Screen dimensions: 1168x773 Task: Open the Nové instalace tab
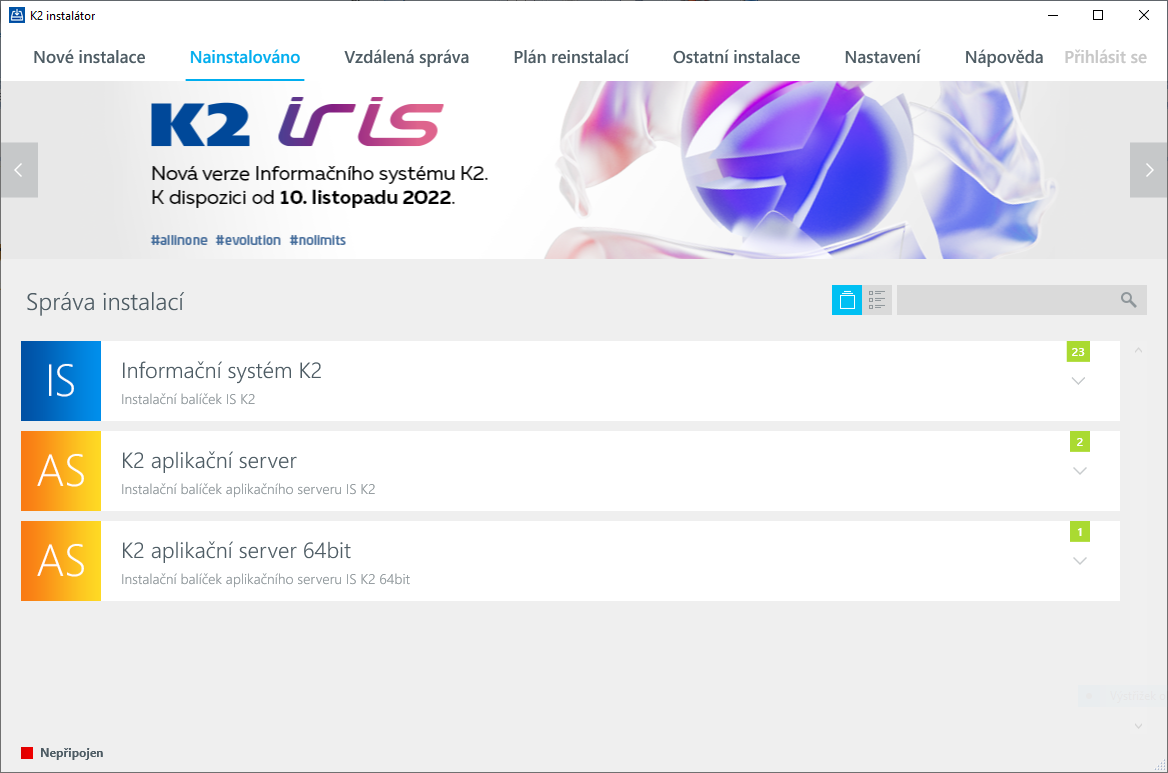[x=89, y=57]
